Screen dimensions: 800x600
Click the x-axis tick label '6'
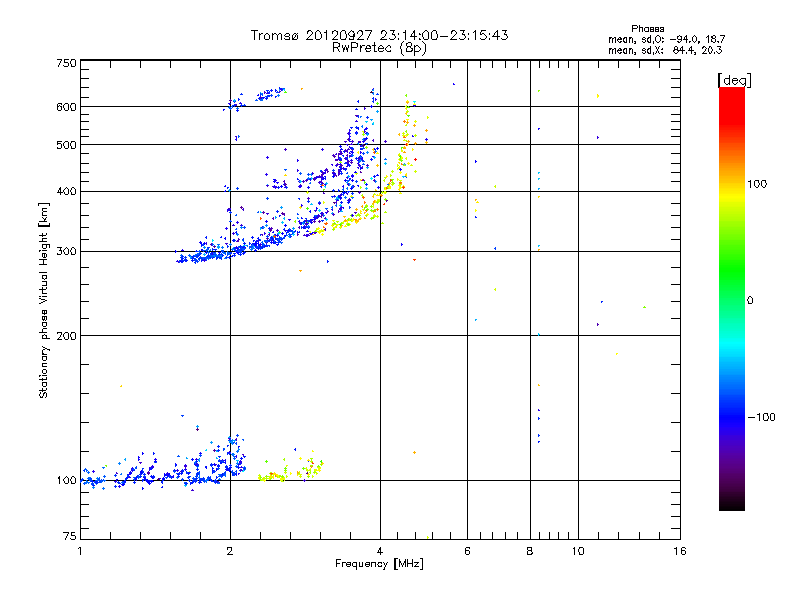[x=467, y=551]
